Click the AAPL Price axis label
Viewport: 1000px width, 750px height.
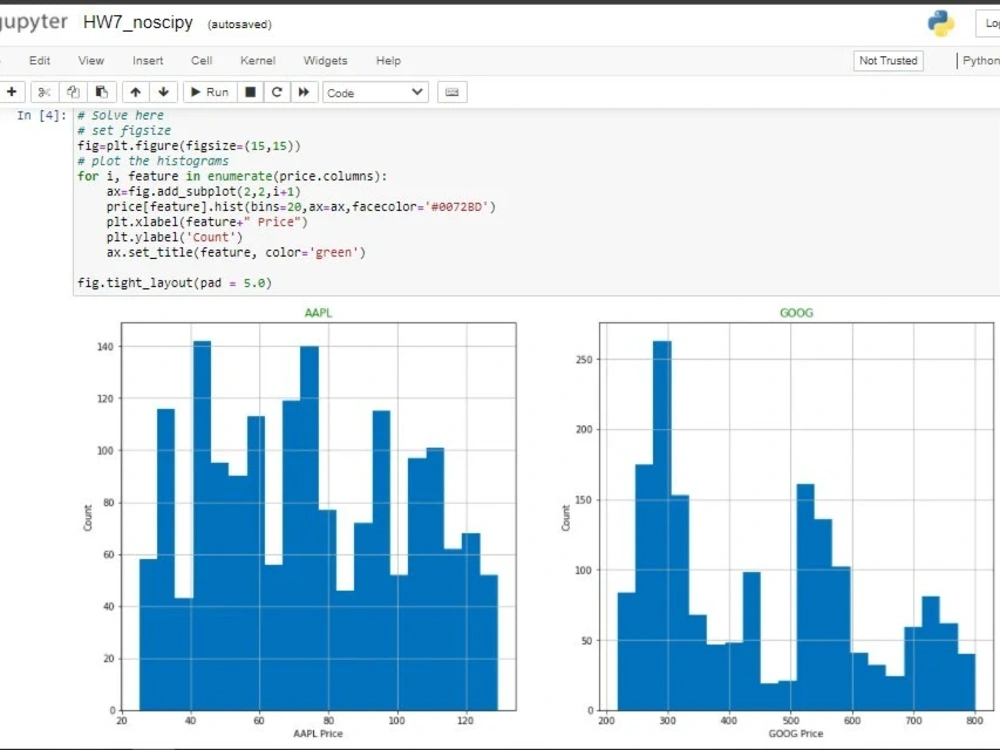pyautogui.click(x=318, y=733)
